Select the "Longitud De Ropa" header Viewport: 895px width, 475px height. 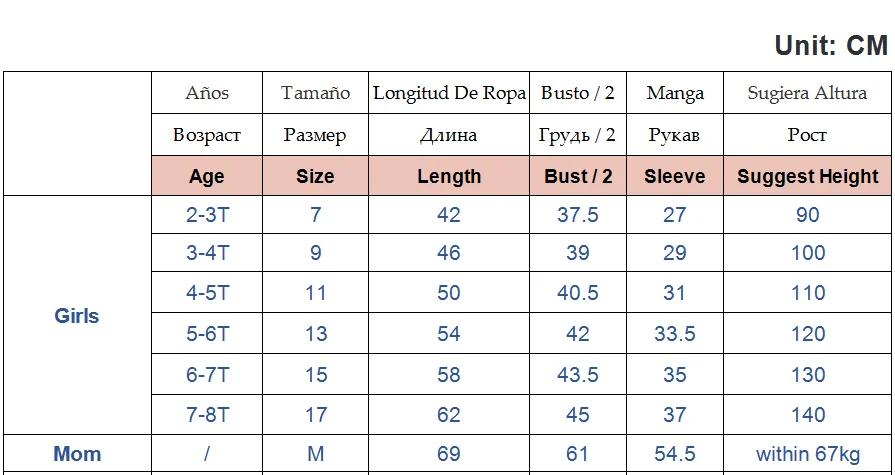click(x=449, y=93)
